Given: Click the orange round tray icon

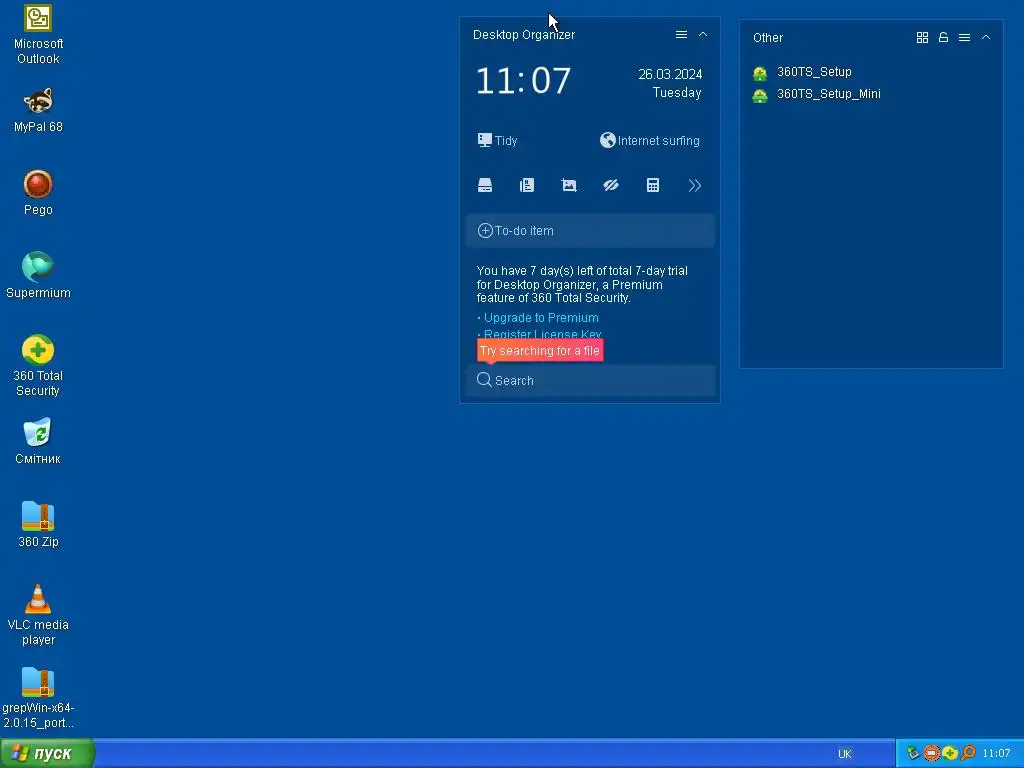Looking at the screenshot, I should pos(931,753).
